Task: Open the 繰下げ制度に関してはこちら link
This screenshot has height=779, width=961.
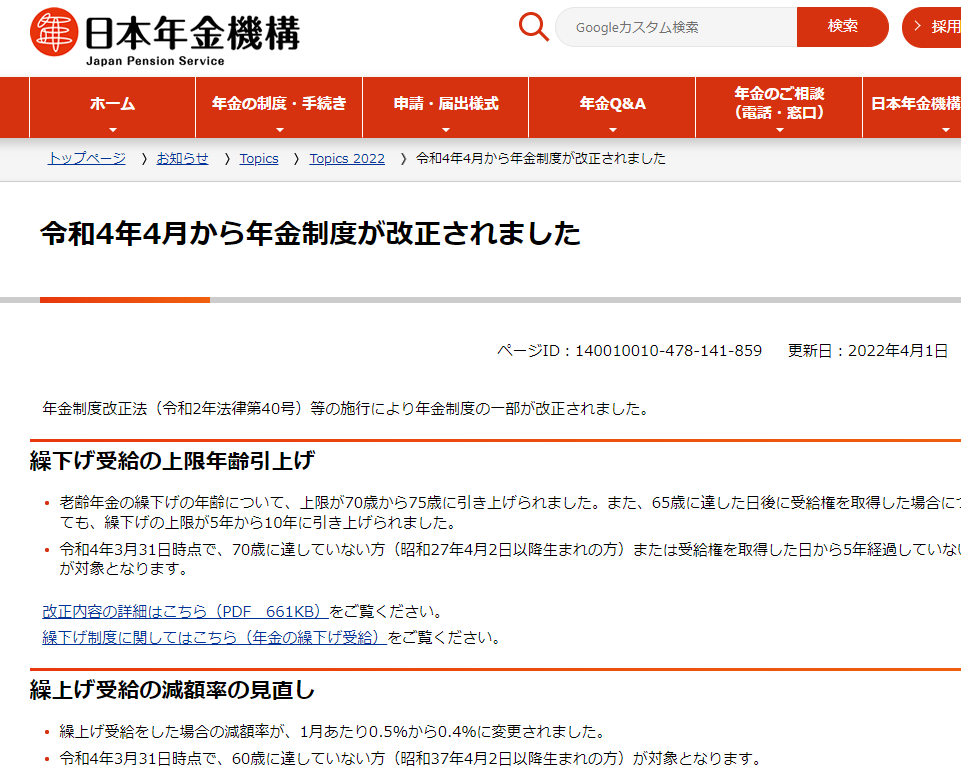Action: coord(215,638)
